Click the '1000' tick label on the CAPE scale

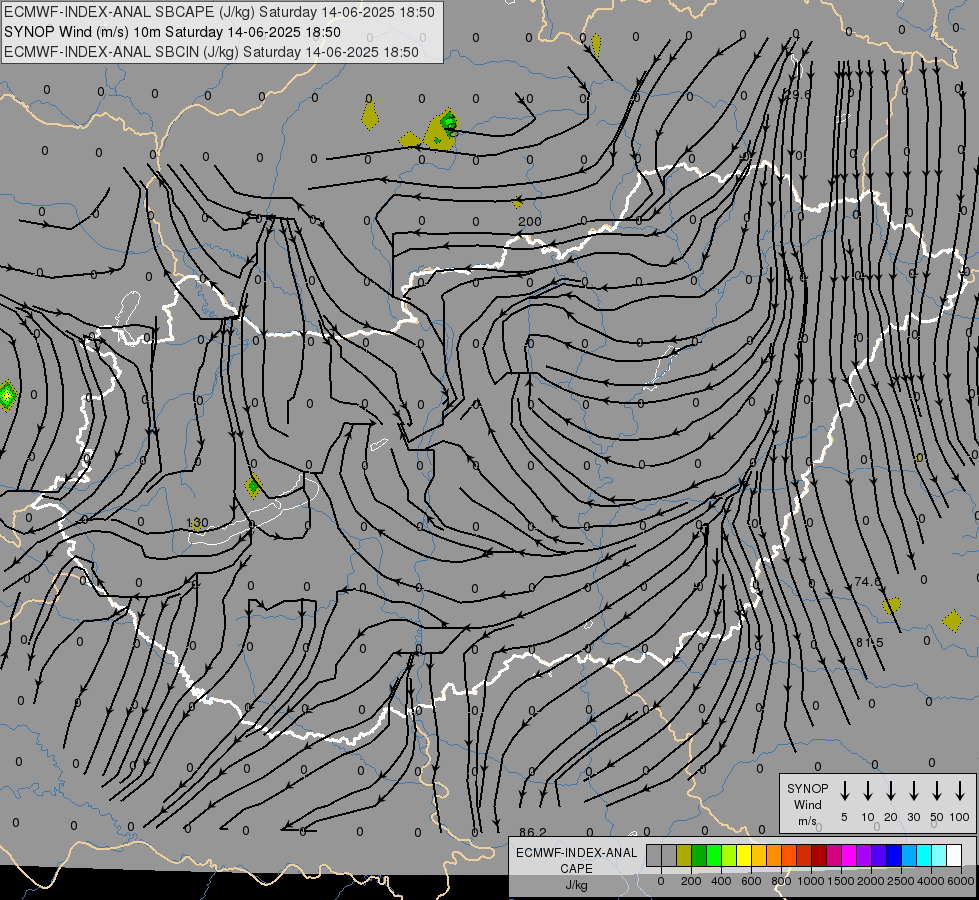pyautogui.click(x=810, y=881)
